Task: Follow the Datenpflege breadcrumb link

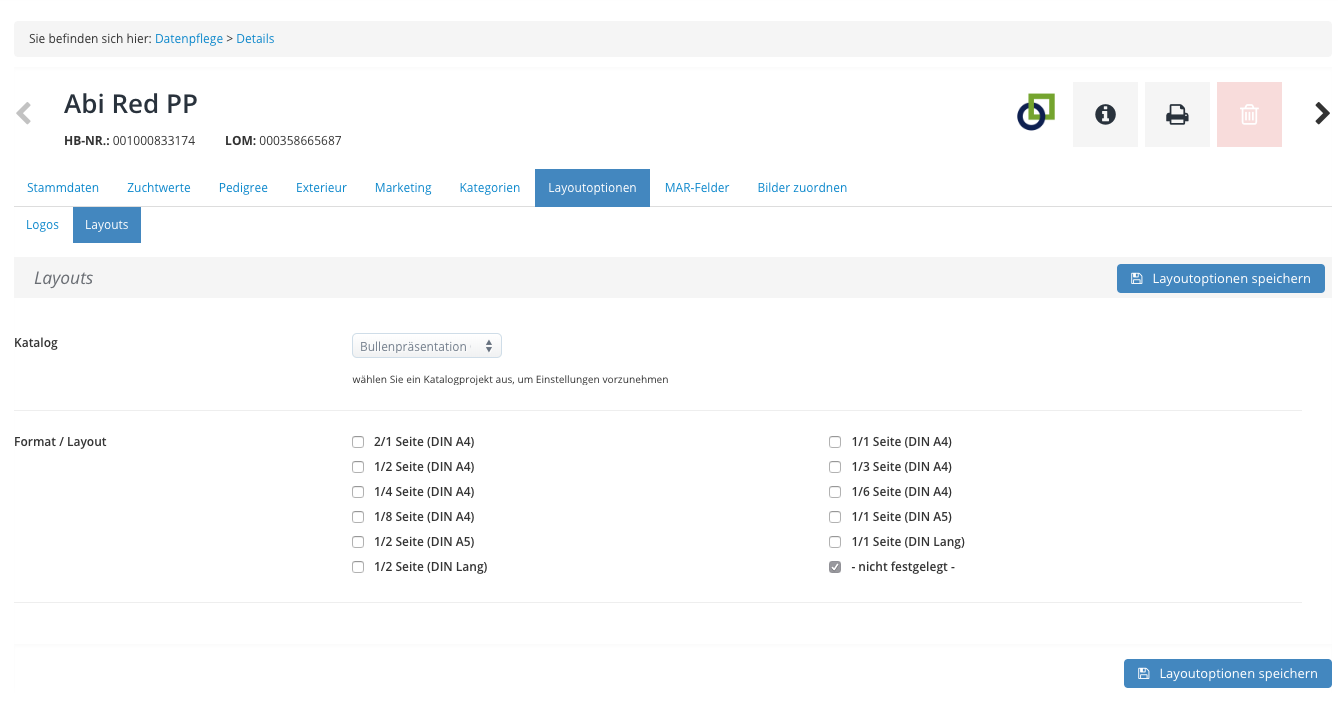Action: 189,39
